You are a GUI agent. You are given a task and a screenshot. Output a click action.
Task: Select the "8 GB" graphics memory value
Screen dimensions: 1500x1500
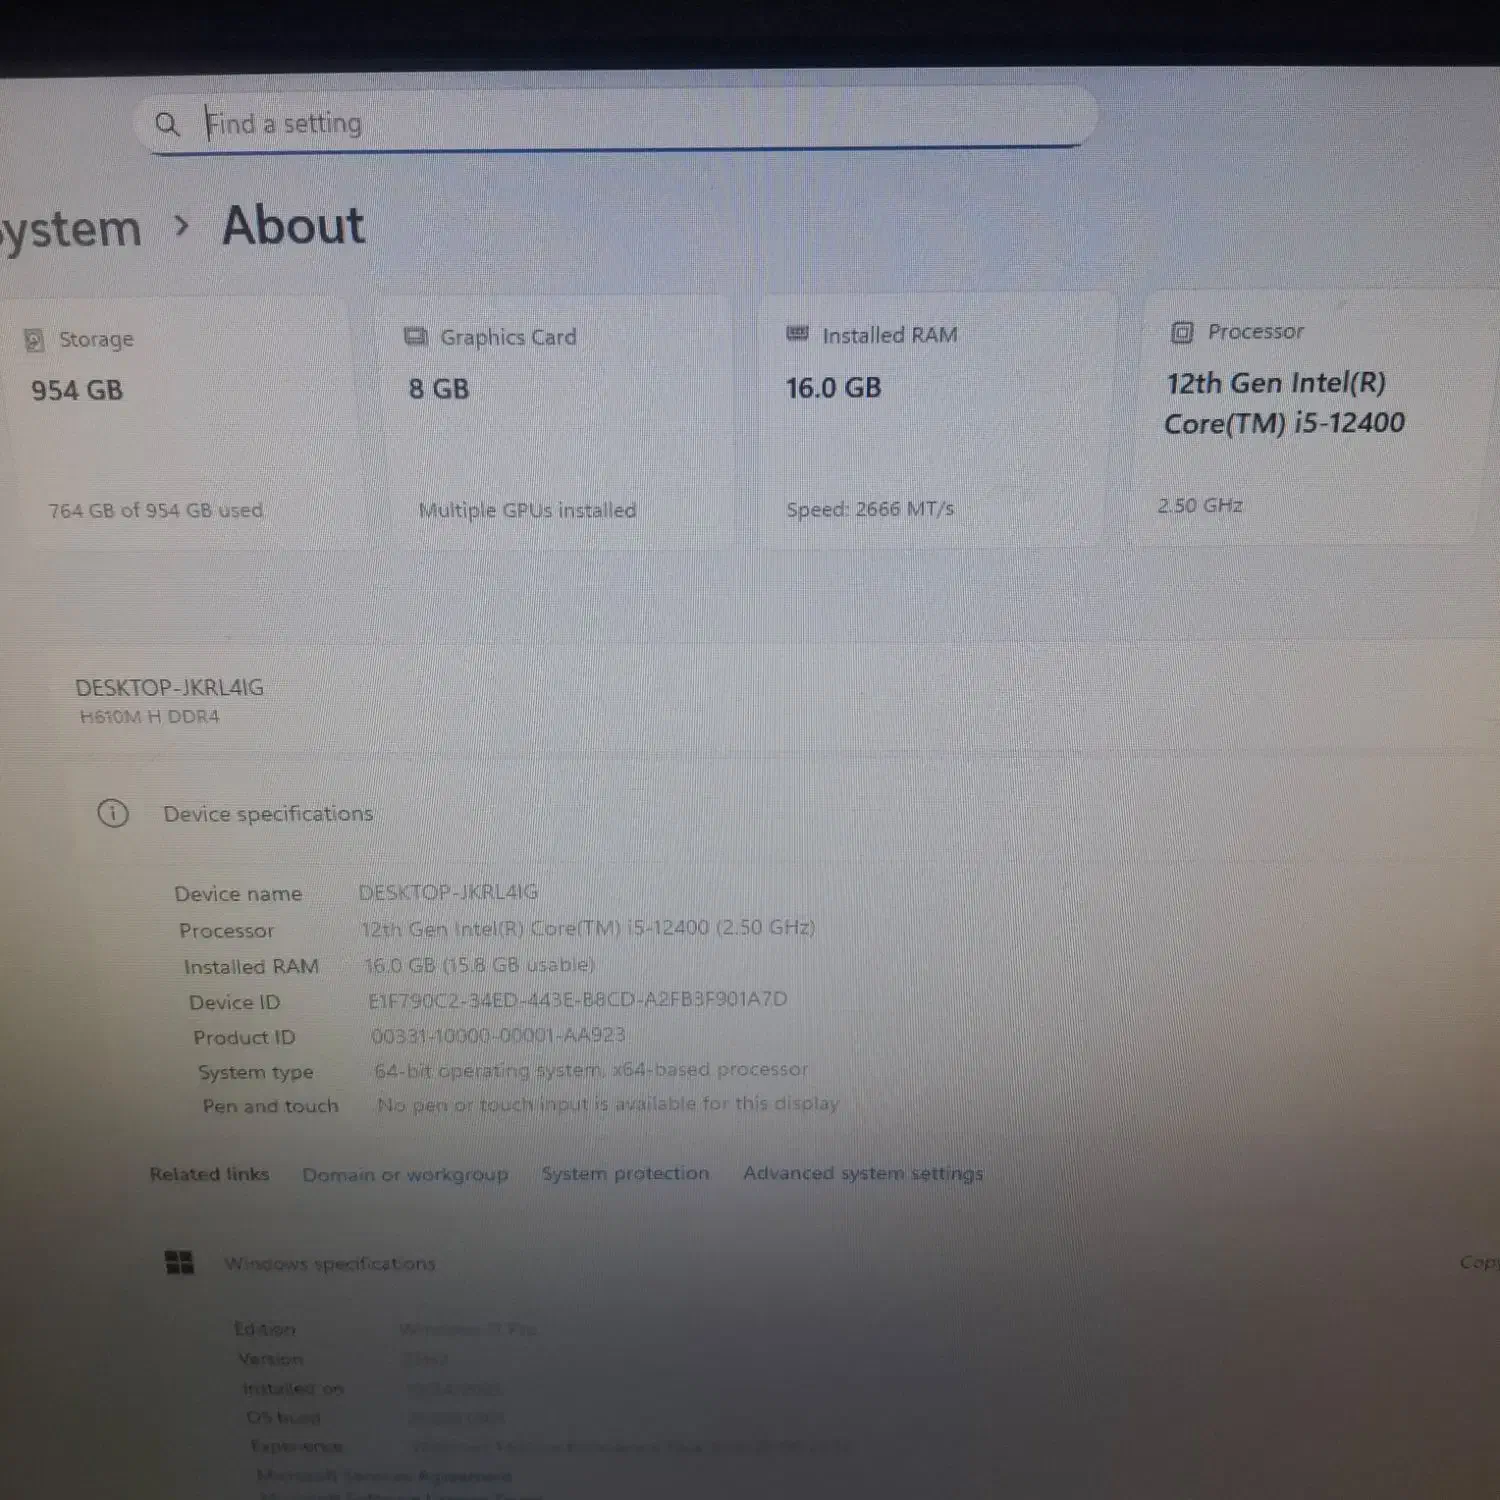pos(439,389)
